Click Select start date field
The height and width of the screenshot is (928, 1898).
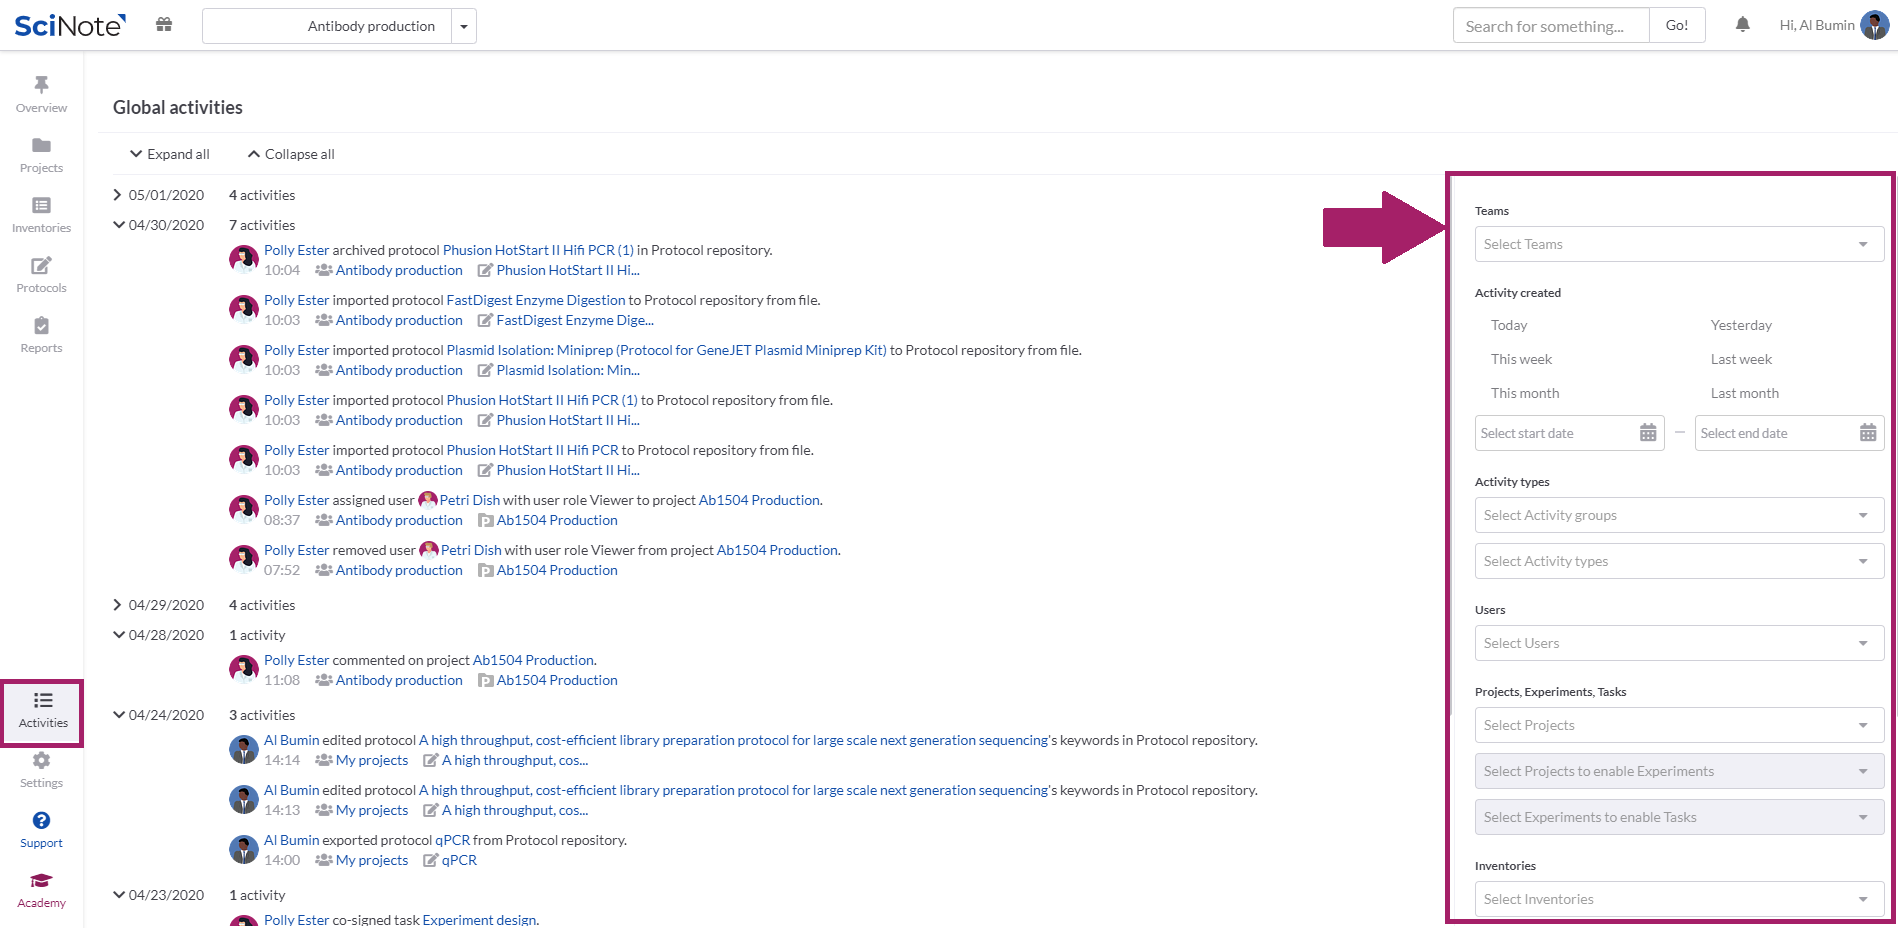click(x=1569, y=433)
